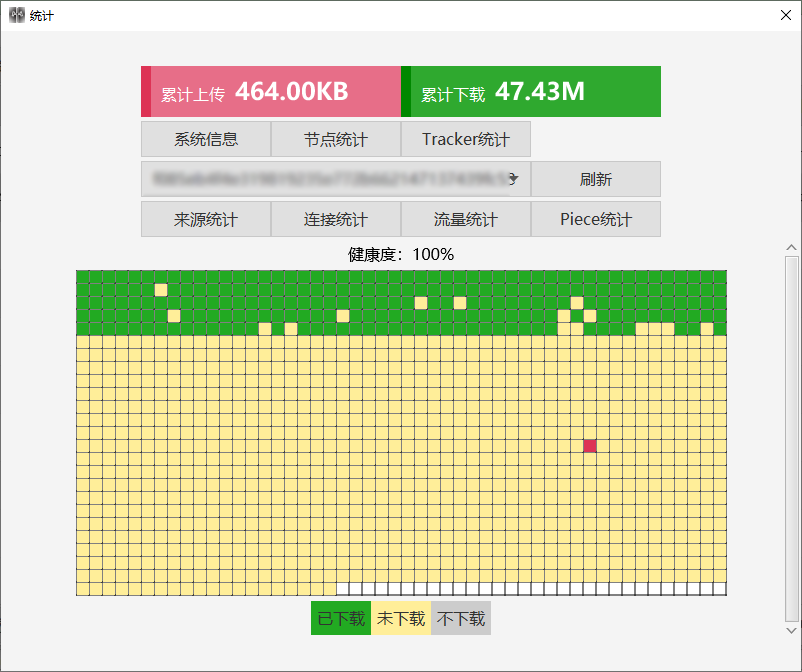Open the 连接统计 view

click(x=336, y=219)
